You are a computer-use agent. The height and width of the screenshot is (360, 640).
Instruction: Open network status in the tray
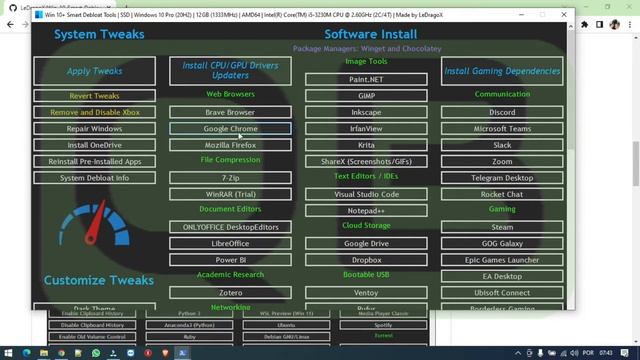(563, 353)
